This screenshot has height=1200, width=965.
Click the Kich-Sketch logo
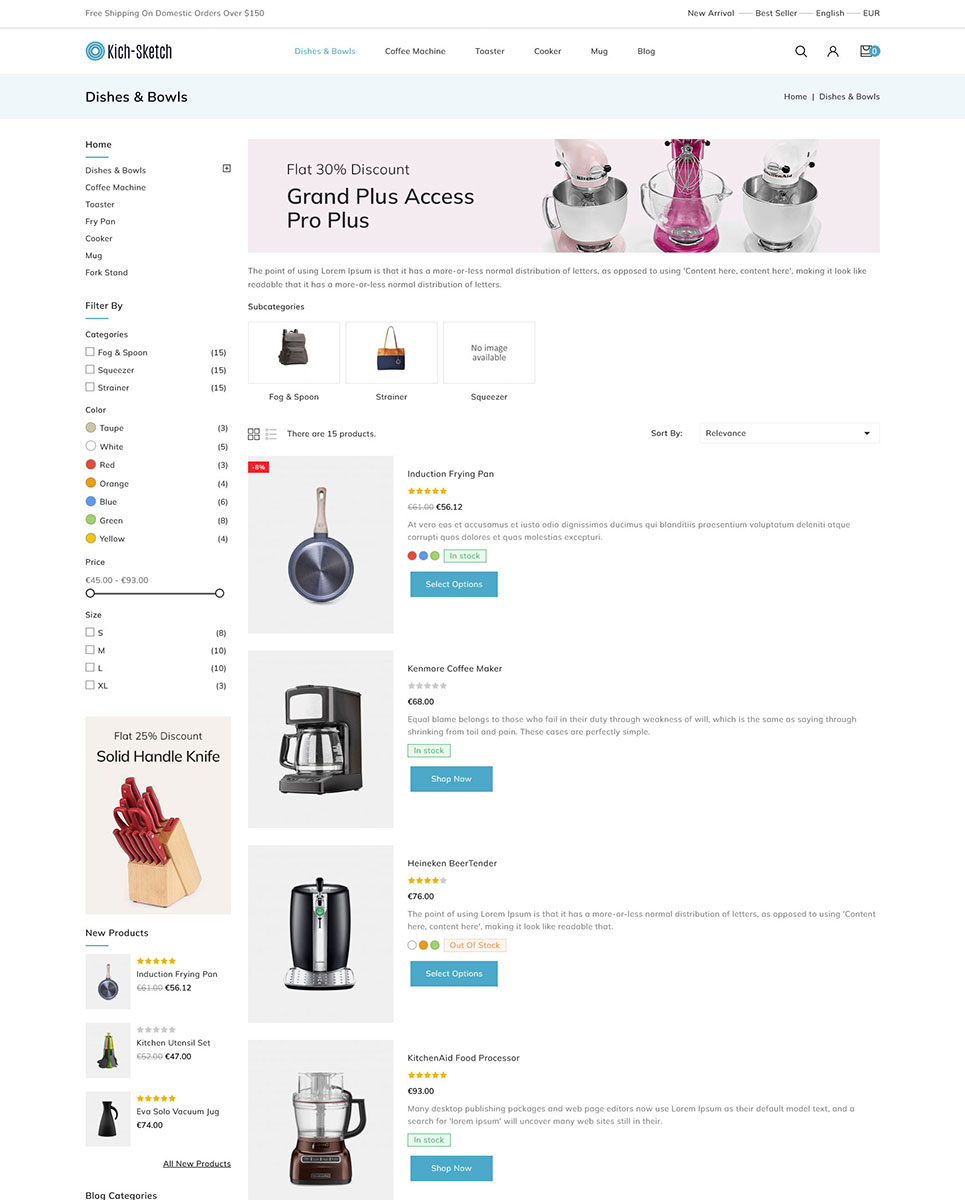pos(129,51)
